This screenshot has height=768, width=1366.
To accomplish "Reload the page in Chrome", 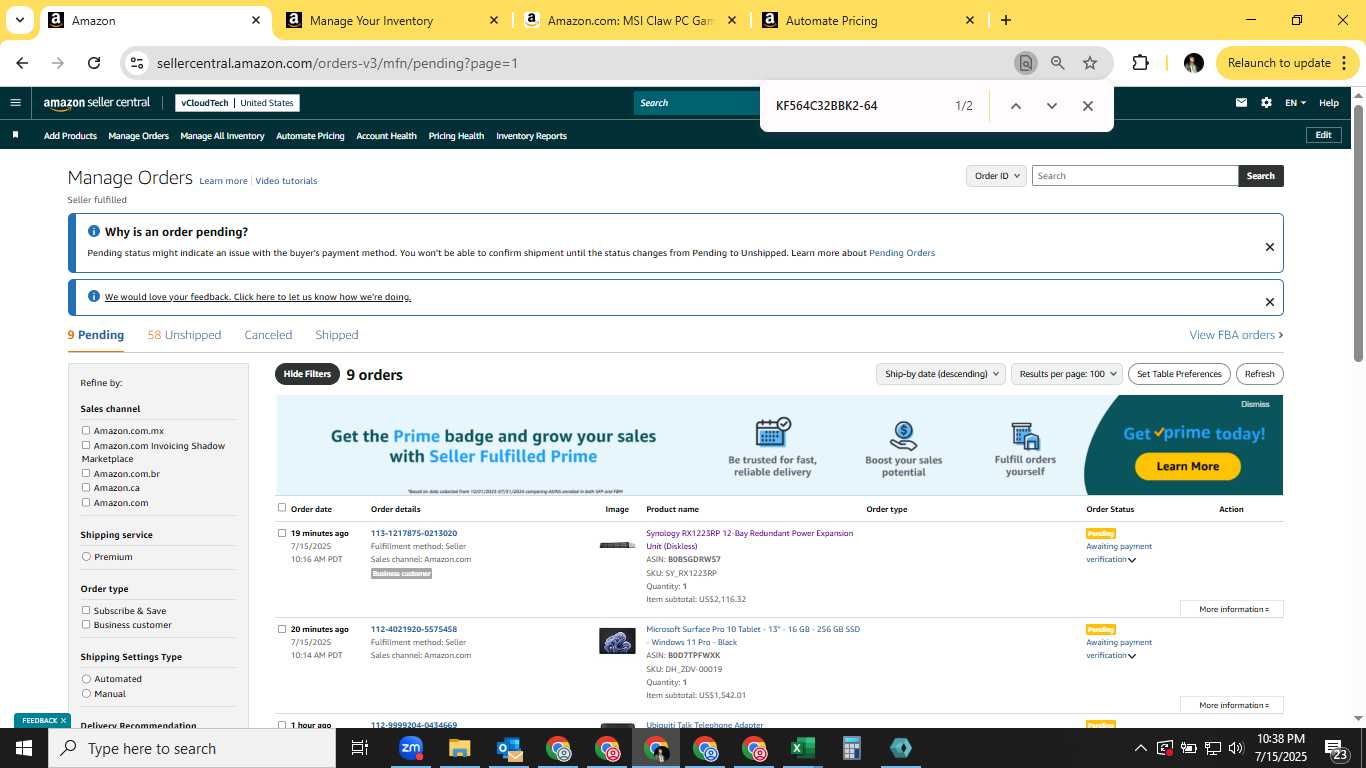I will [x=94, y=63].
